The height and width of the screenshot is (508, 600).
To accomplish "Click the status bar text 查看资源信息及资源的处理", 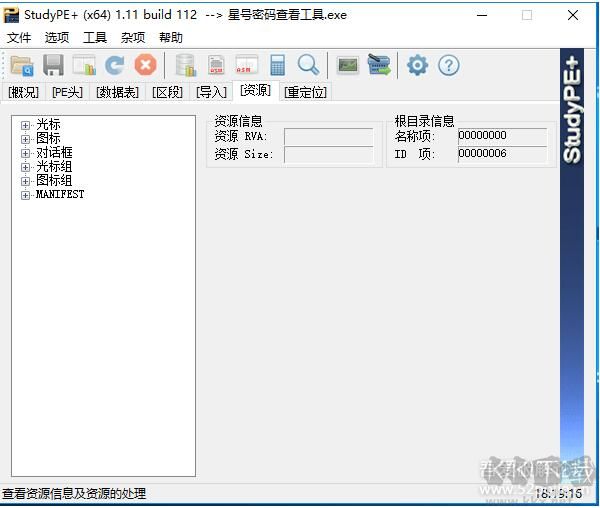I will click(x=74, y=494).
